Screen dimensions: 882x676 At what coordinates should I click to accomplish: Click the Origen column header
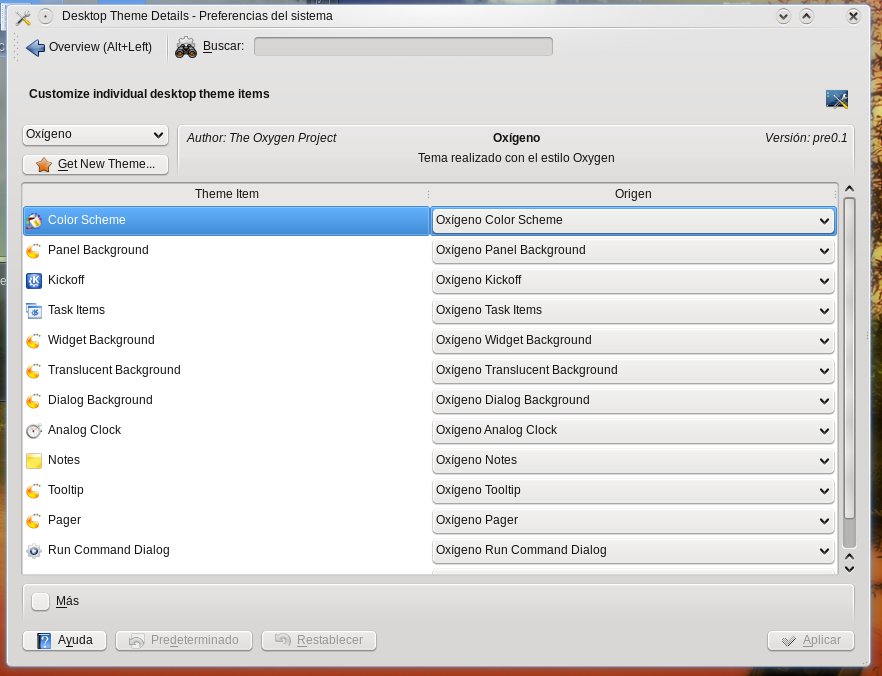point(633,194)
